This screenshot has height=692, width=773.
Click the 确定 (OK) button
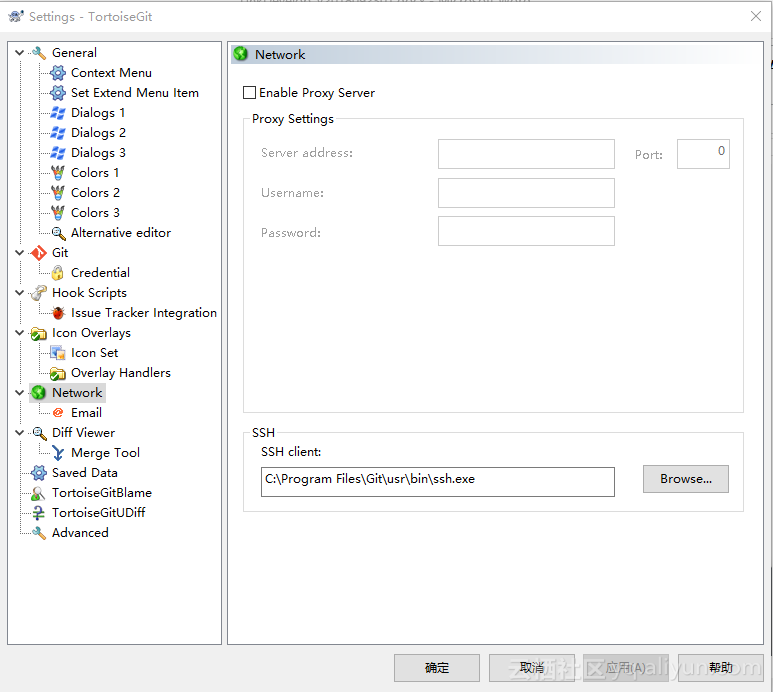pyautogui.click(x=437, y=668)
